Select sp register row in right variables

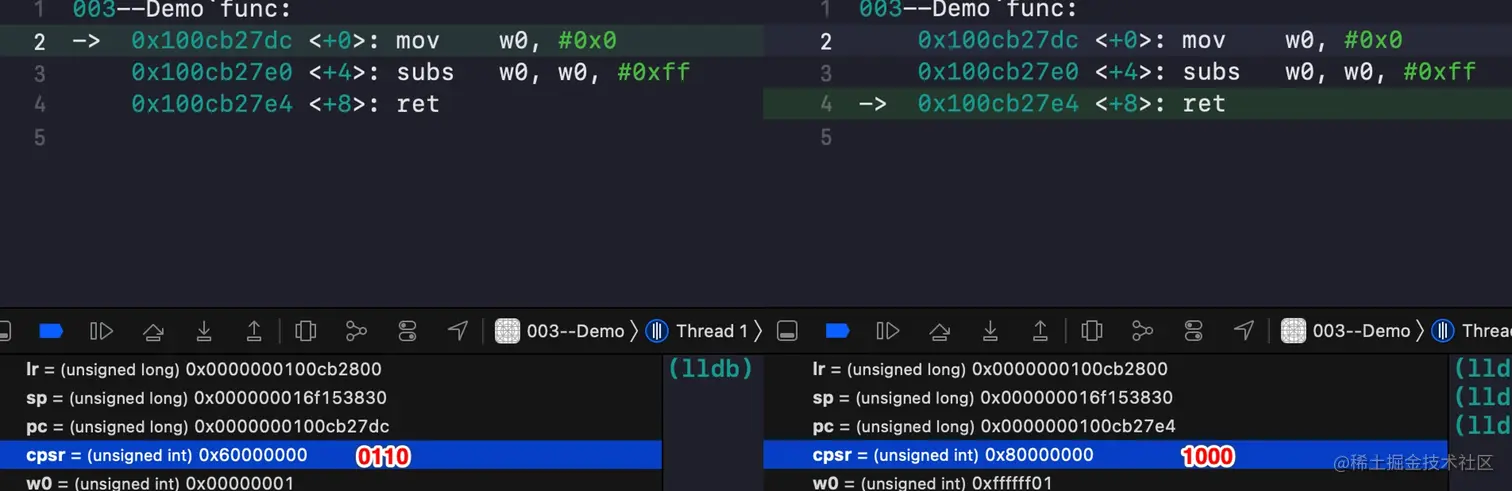(1105, 398)
